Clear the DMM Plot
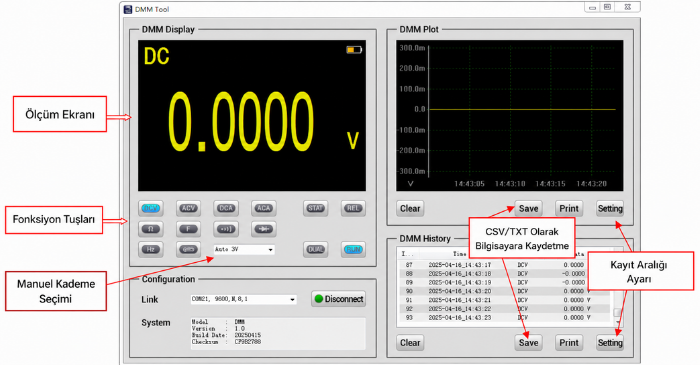The width and height of the screenshot is (700, 365). [x=410, y=209]
